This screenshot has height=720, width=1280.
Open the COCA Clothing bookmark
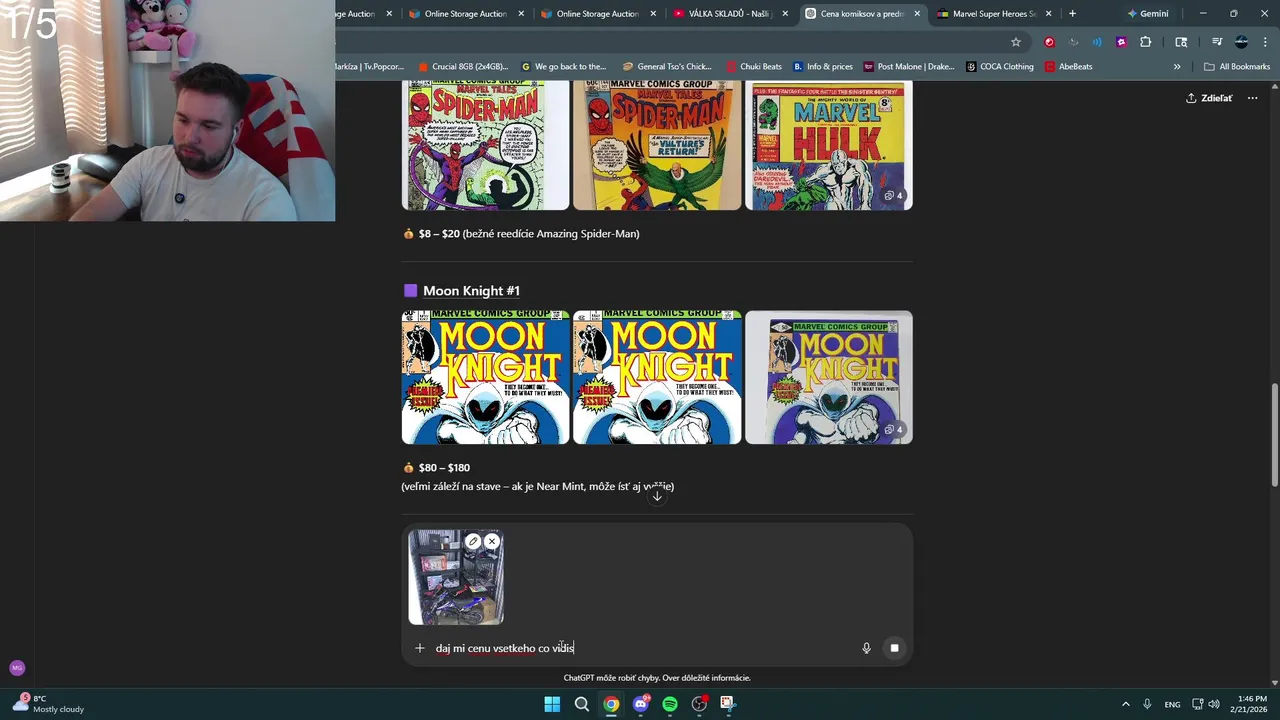[1000, 67]
